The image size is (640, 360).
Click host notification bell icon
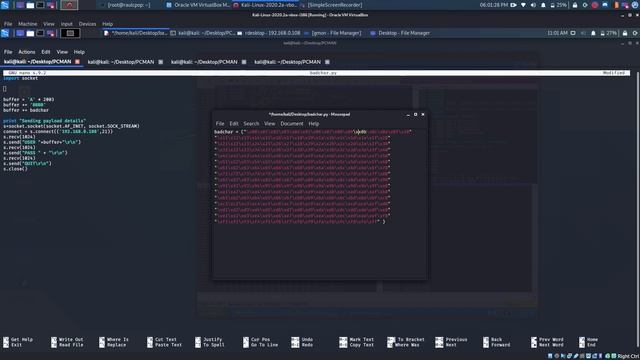pos(543,5)
